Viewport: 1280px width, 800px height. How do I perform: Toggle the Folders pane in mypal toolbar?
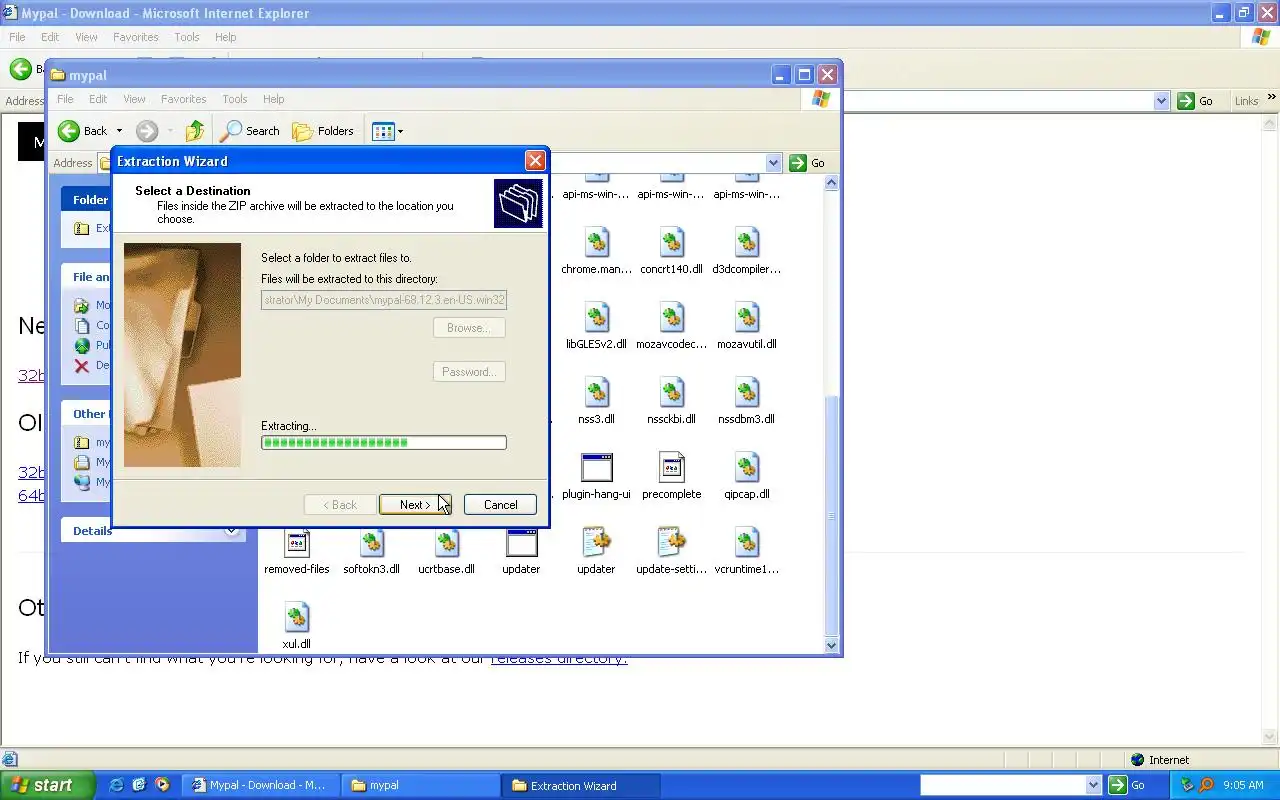pyautogui.click(x=323, y=131)
